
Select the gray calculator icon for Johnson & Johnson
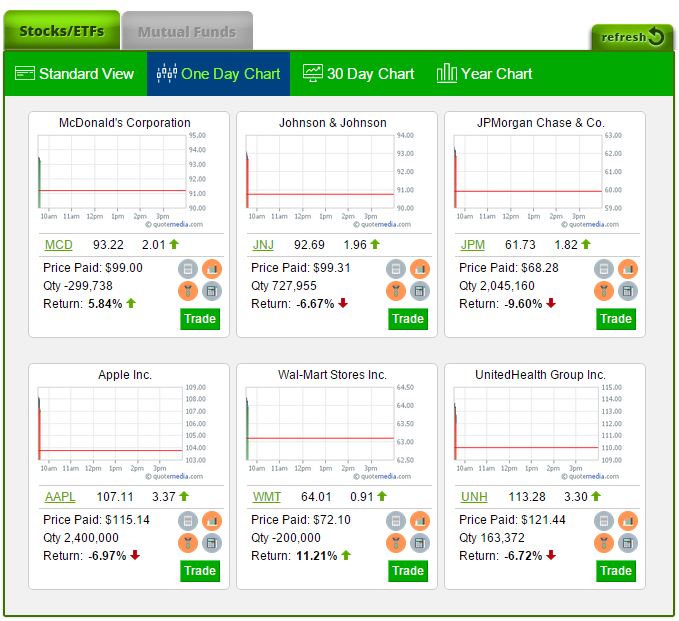[419, 291]
